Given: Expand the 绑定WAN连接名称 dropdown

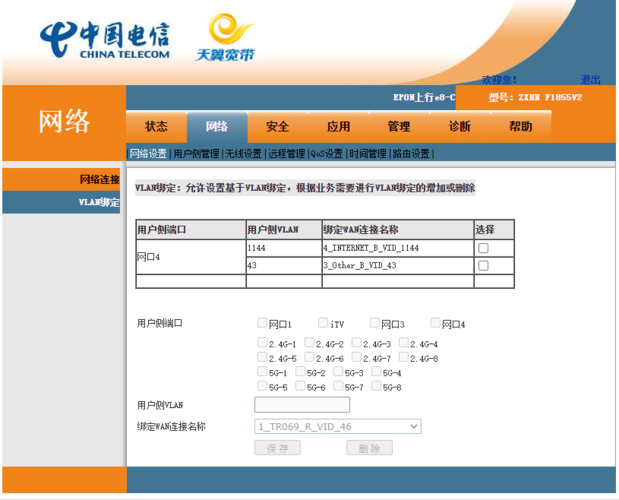Looking at the screenshot, I should coord(338,427).
